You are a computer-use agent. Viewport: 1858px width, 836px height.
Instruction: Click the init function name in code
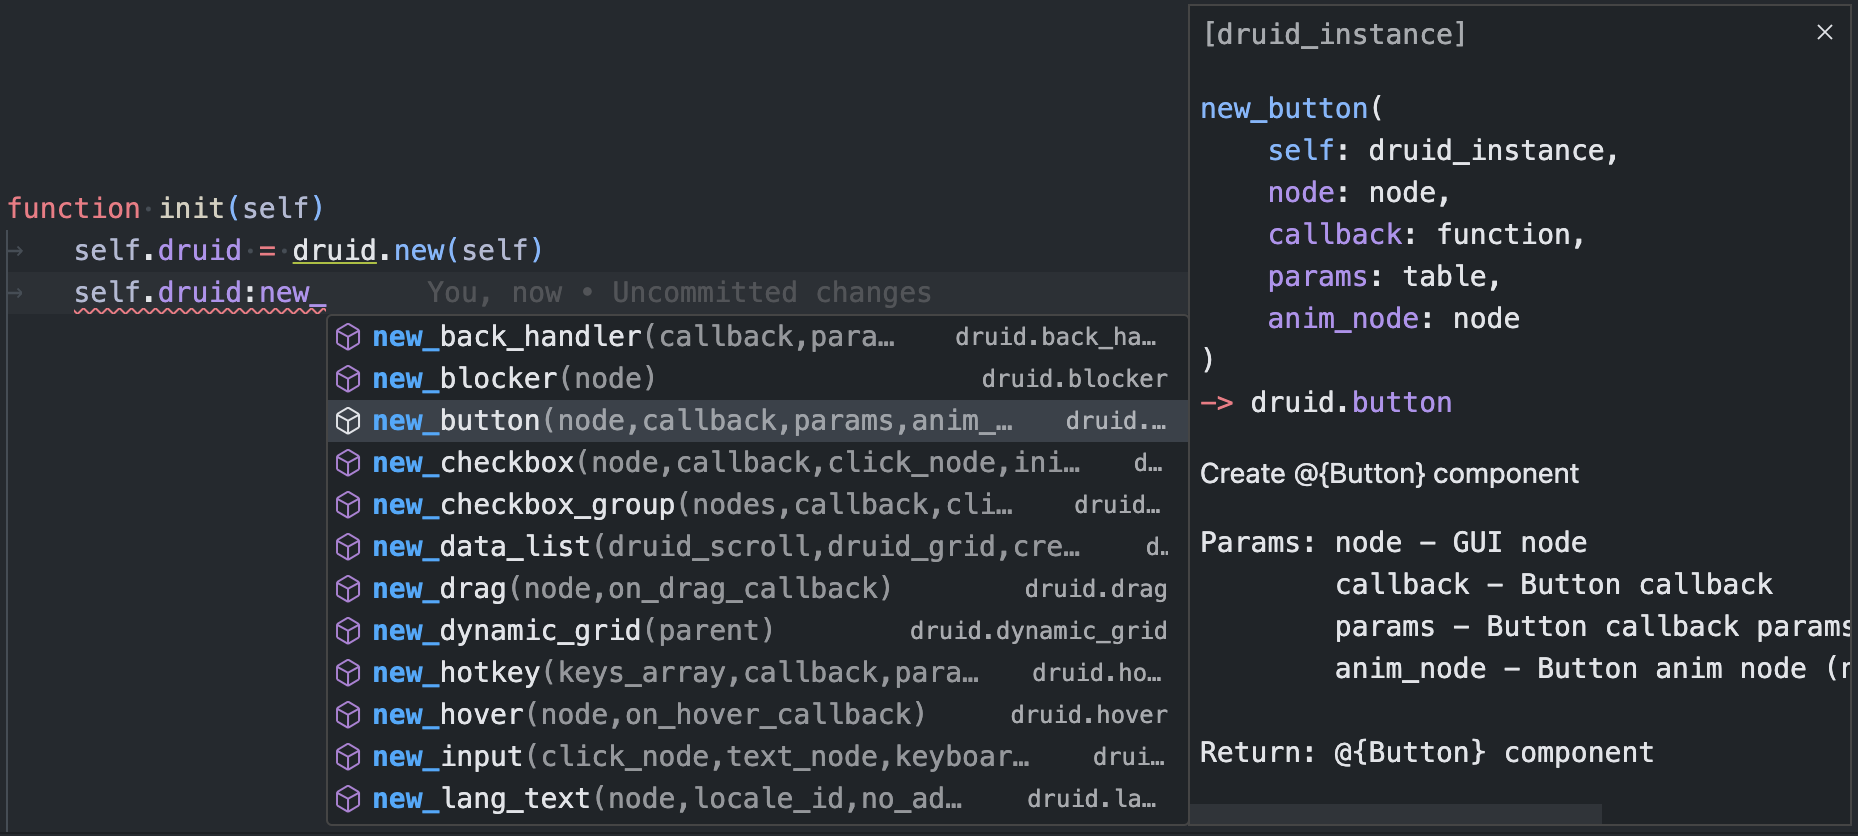(192, 208)
